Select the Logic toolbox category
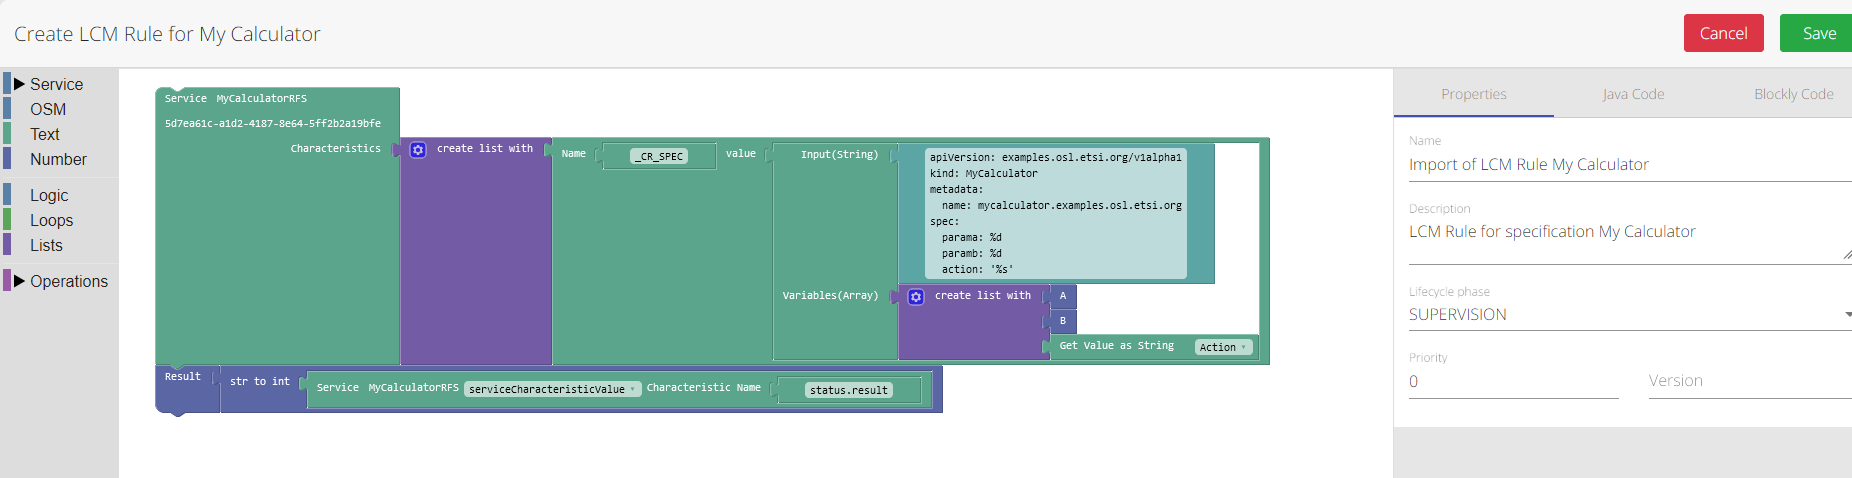1852x478 pixels. 49,195
